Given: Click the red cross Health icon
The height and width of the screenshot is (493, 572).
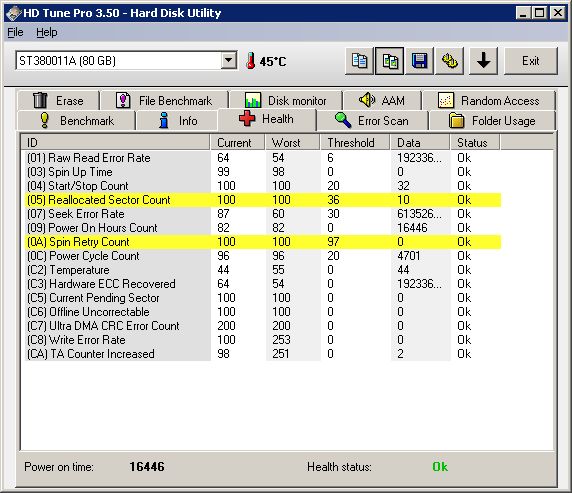Looking at the screenshot, I should [x=247, y=119].
